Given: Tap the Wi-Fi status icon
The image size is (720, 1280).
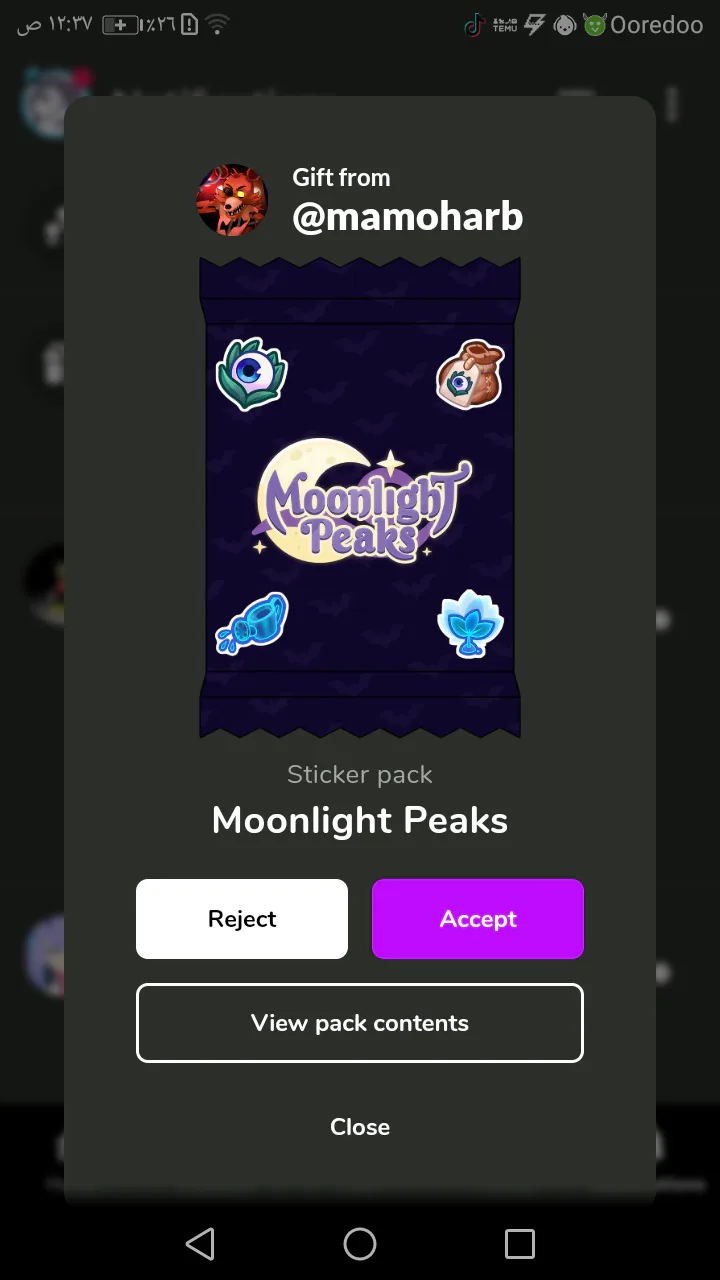Looking at the screenshot, I should [218, 25].
